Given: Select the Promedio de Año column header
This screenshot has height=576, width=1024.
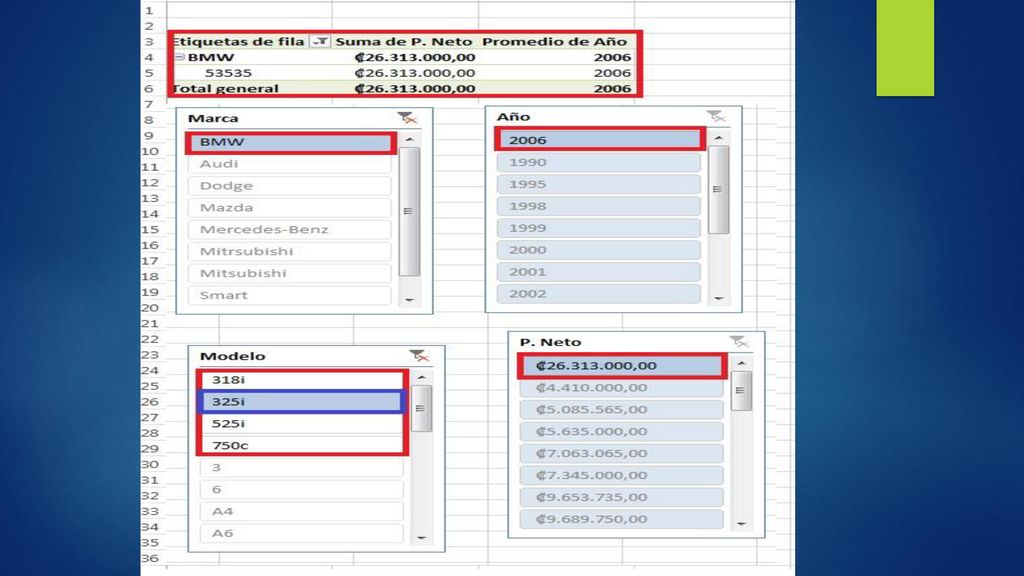Looking at the screenshot, I should 554,41.
